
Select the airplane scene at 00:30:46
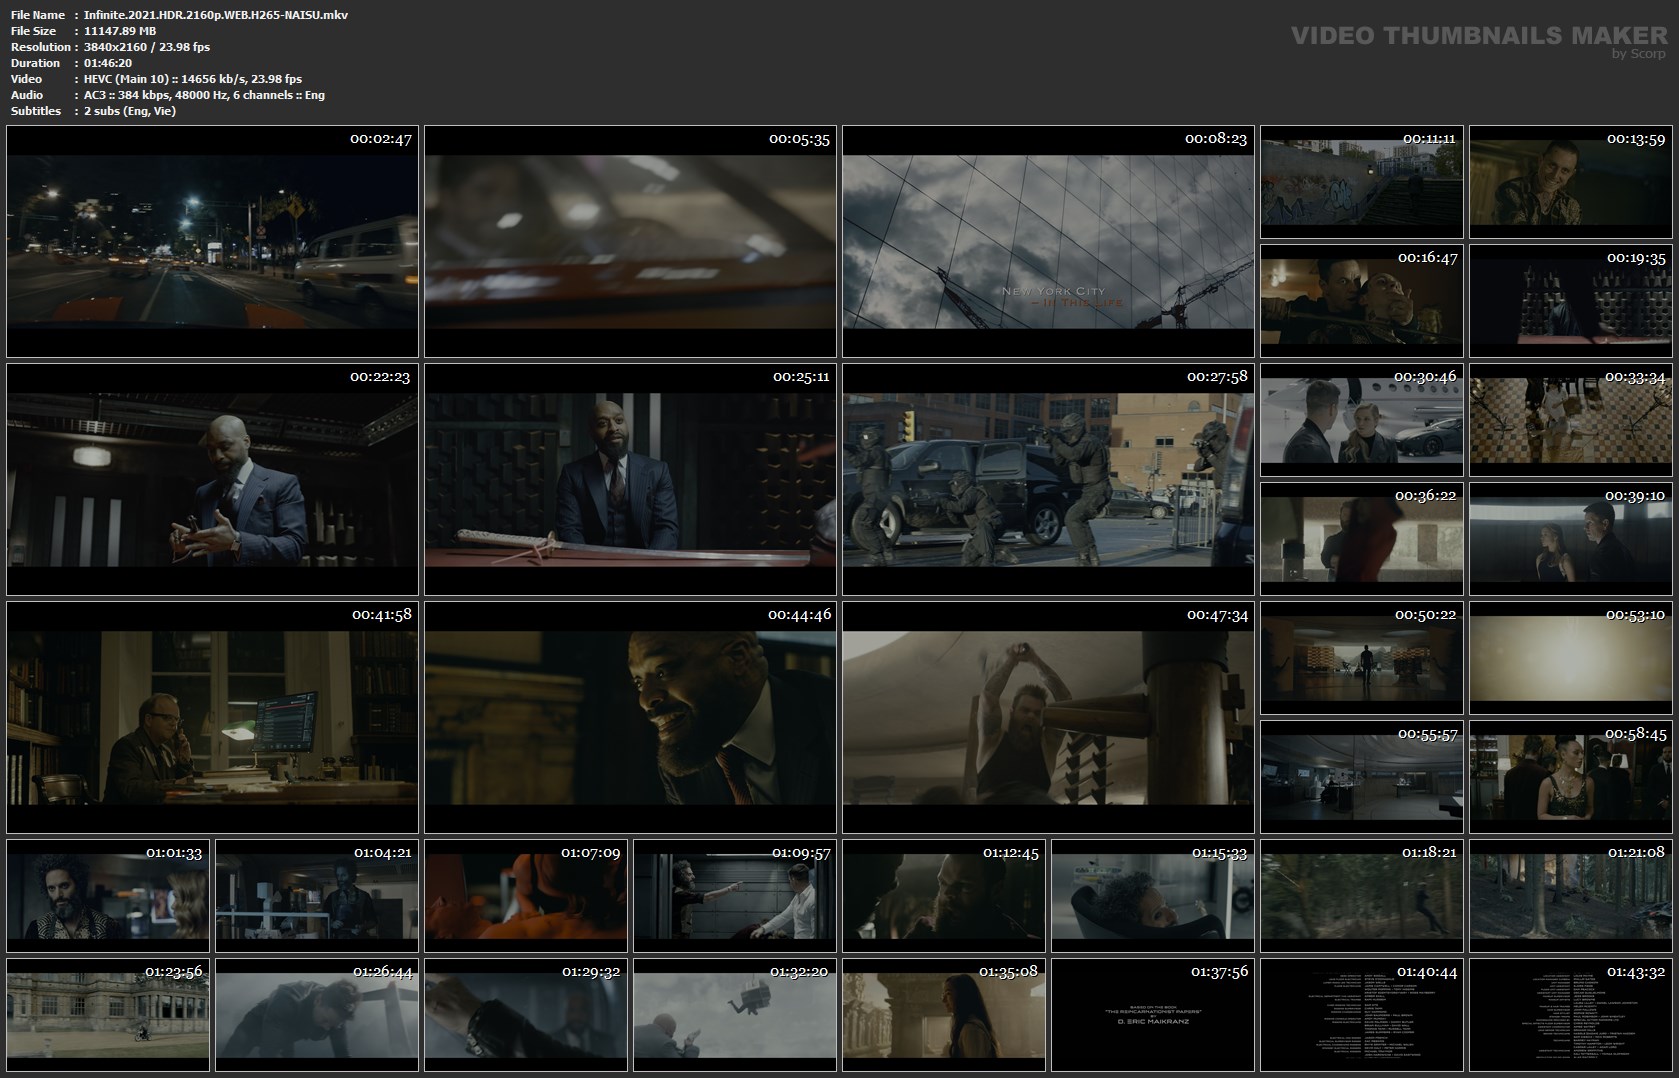point(1362,420)
